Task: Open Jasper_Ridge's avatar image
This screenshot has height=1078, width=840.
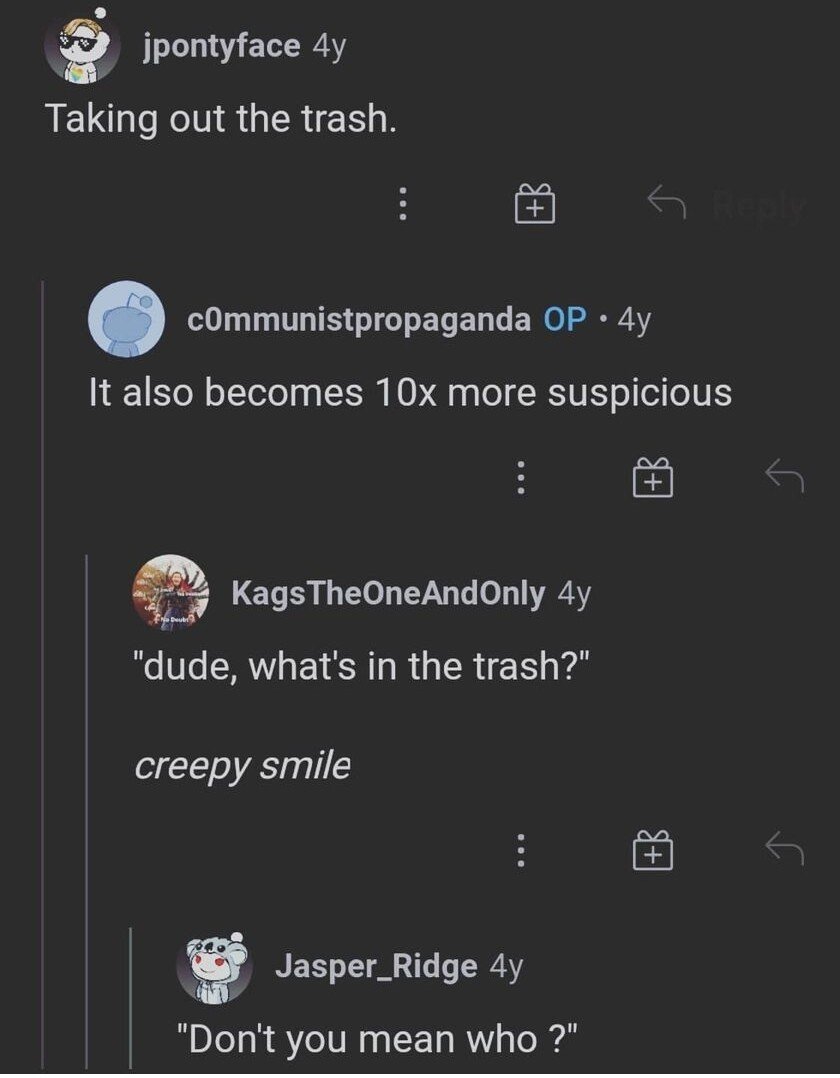Action: pos(213,965)
